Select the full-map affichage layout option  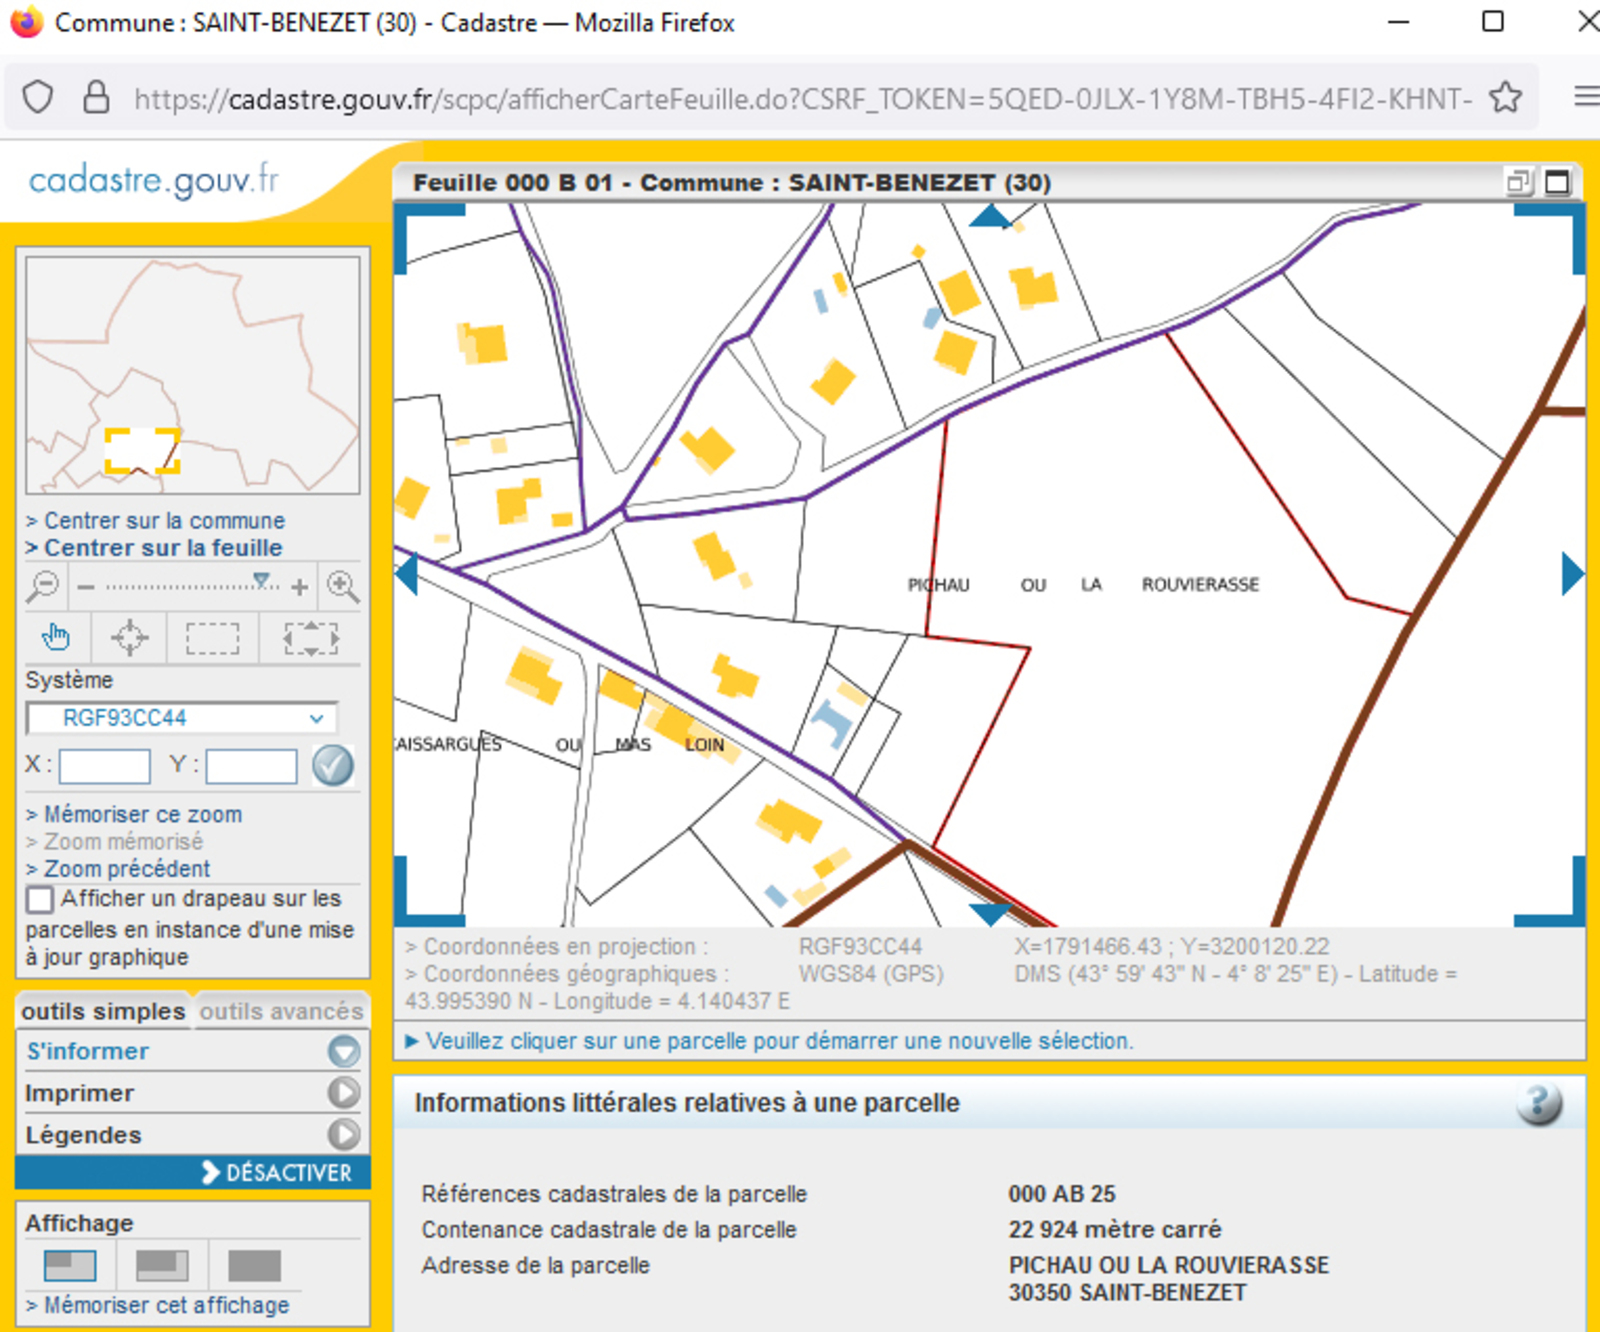254,1266
